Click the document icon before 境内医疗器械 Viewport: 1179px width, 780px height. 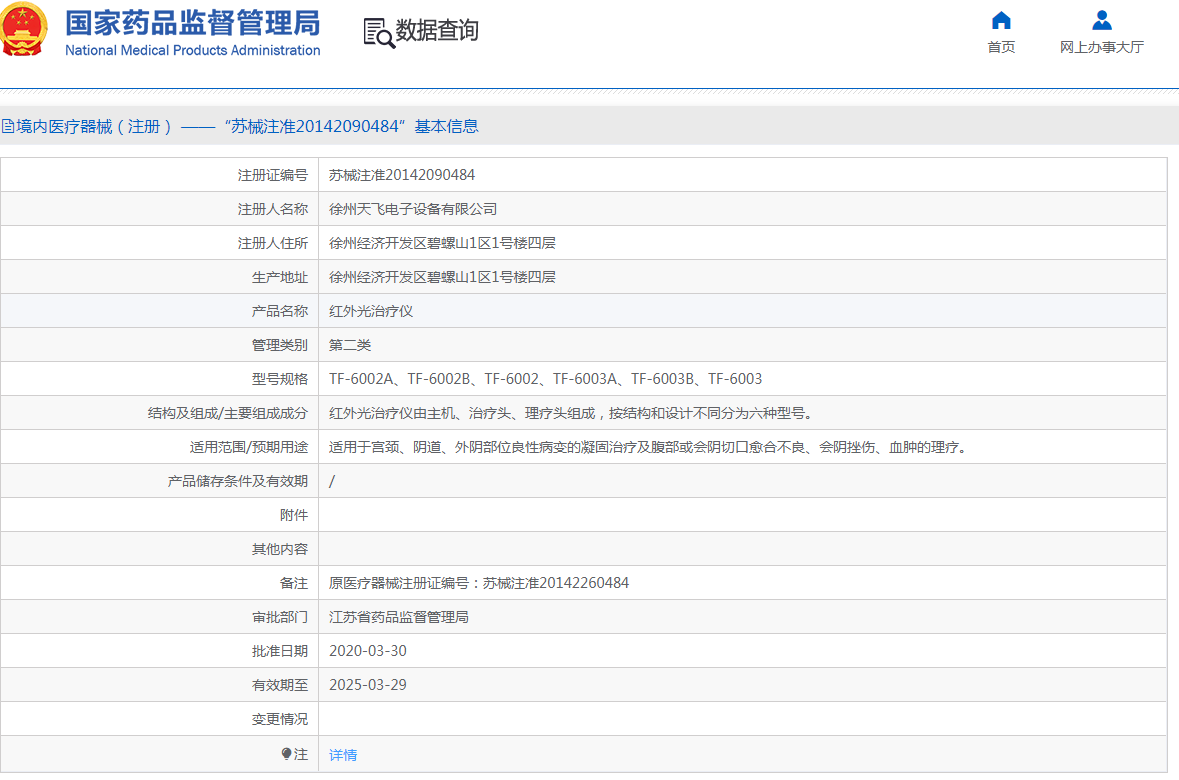[7, 127]
